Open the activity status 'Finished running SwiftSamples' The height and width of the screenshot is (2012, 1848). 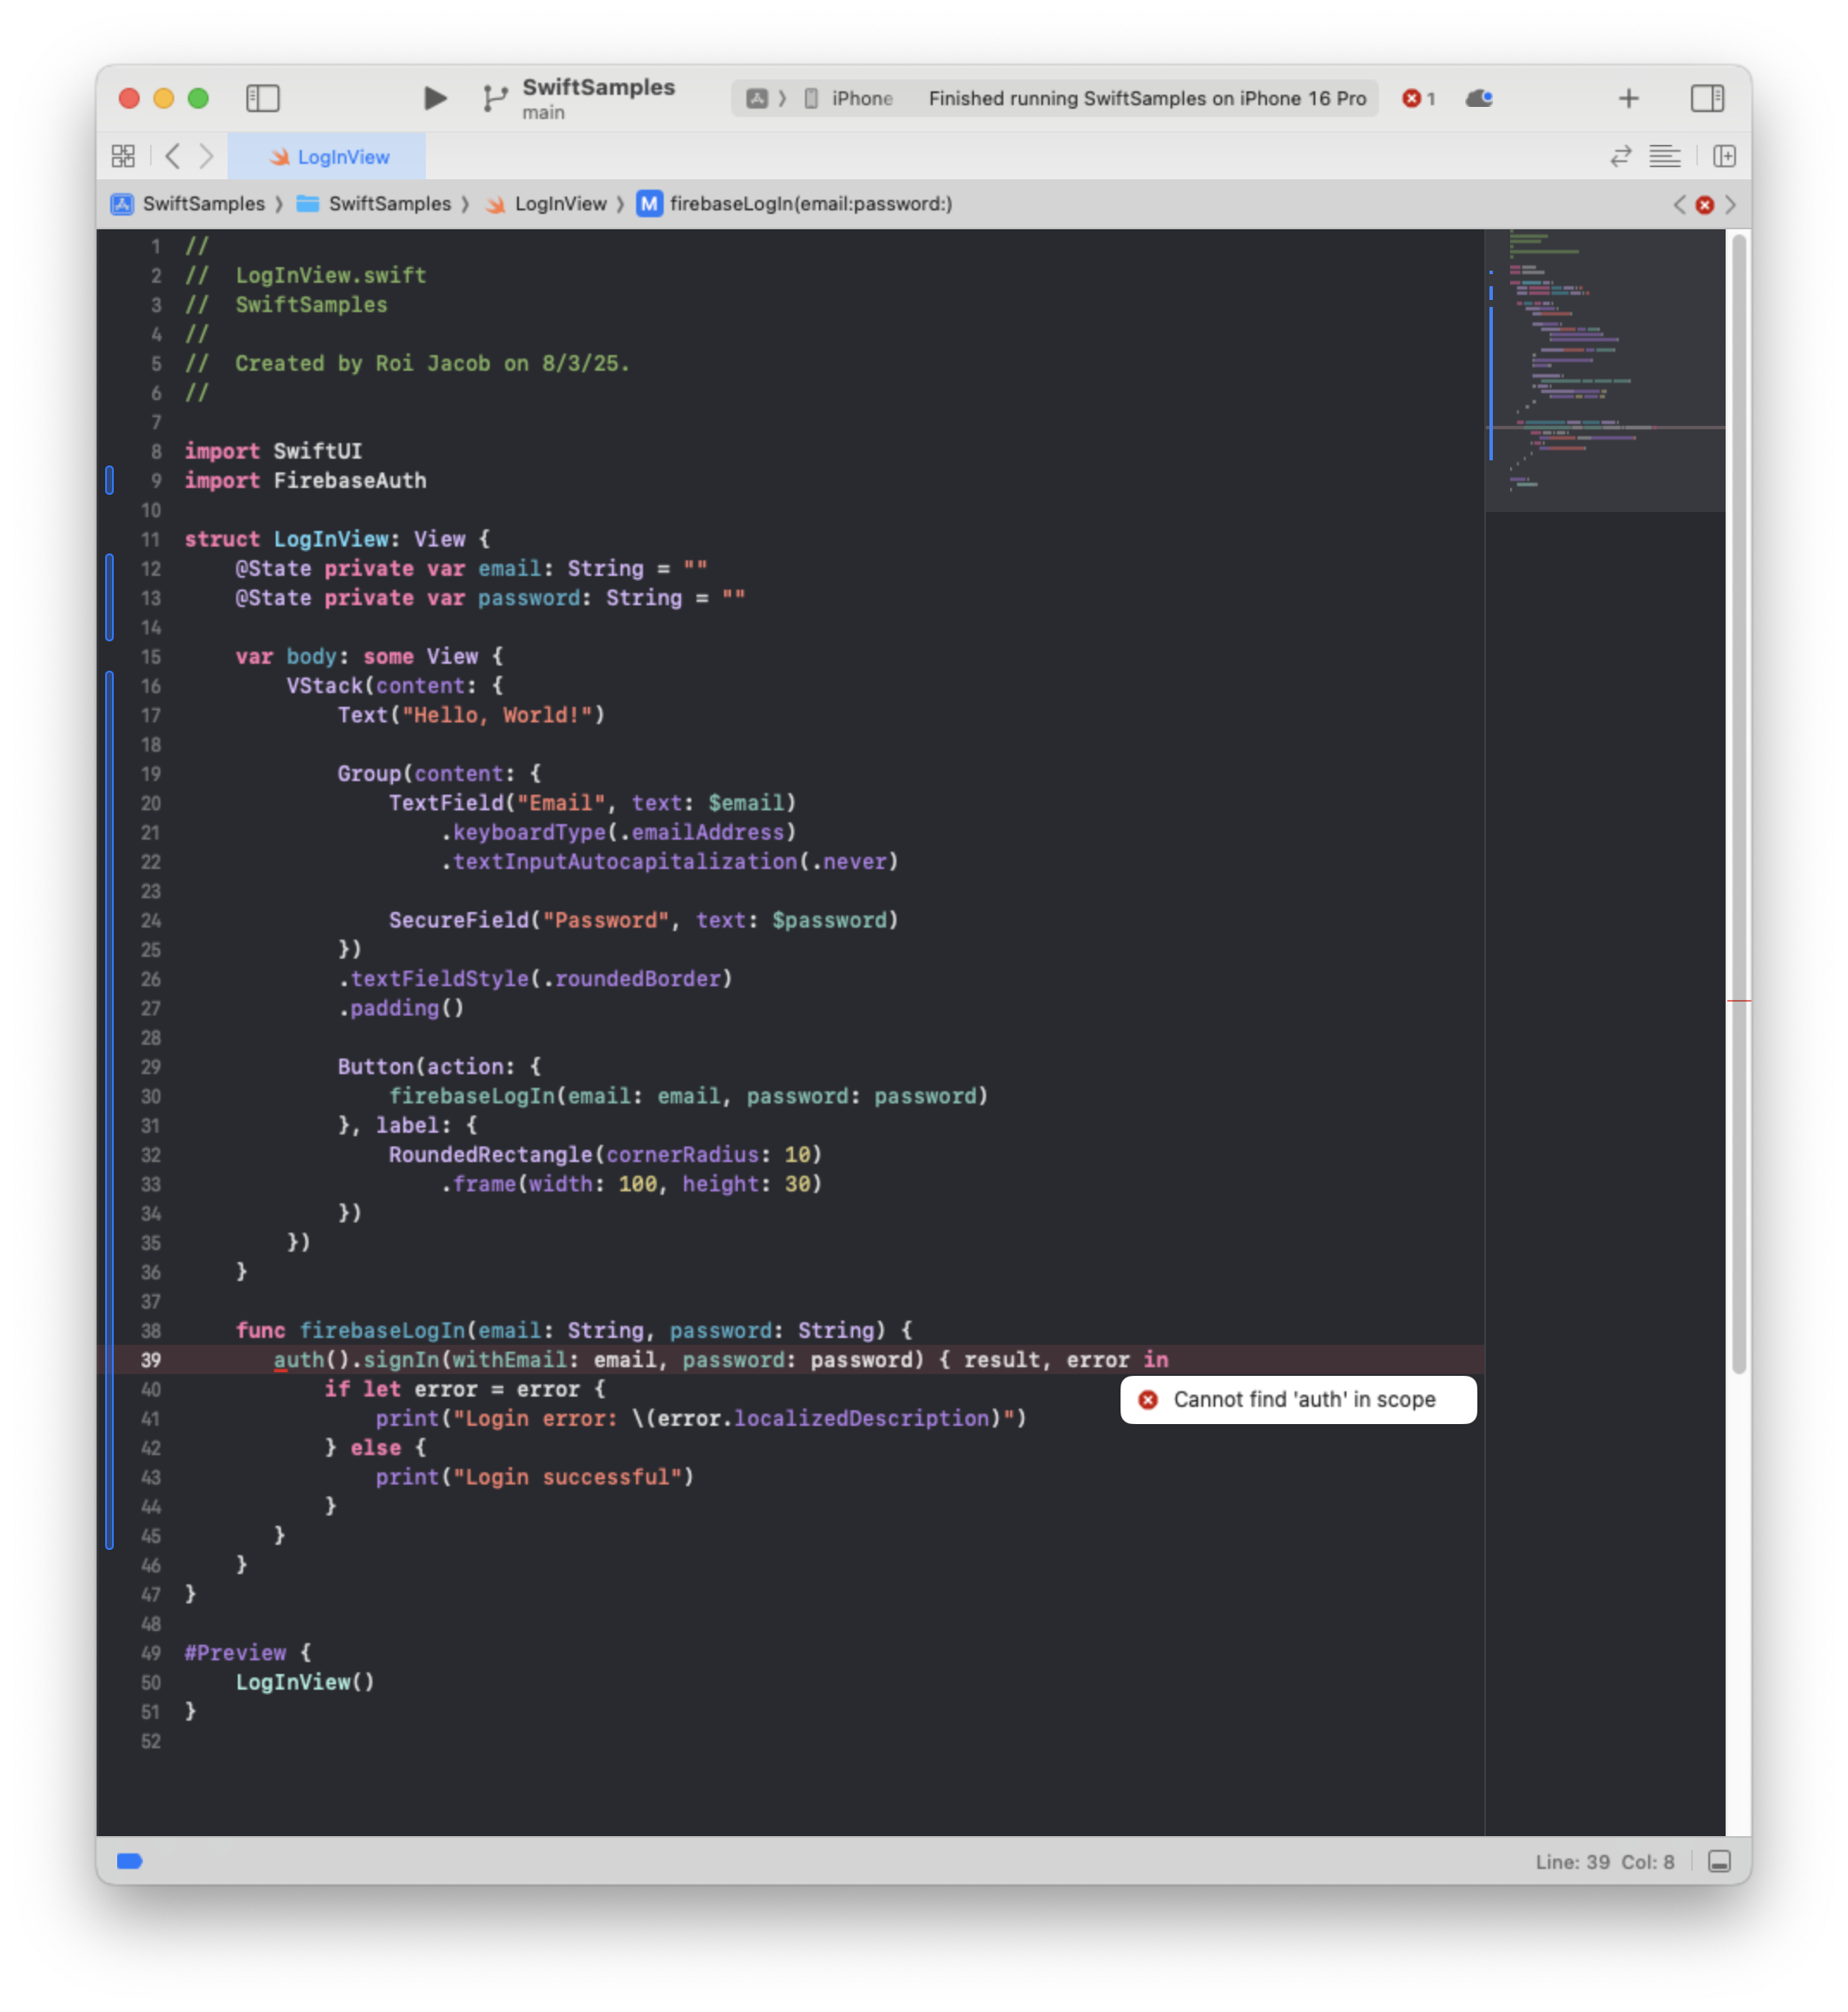1147,98
